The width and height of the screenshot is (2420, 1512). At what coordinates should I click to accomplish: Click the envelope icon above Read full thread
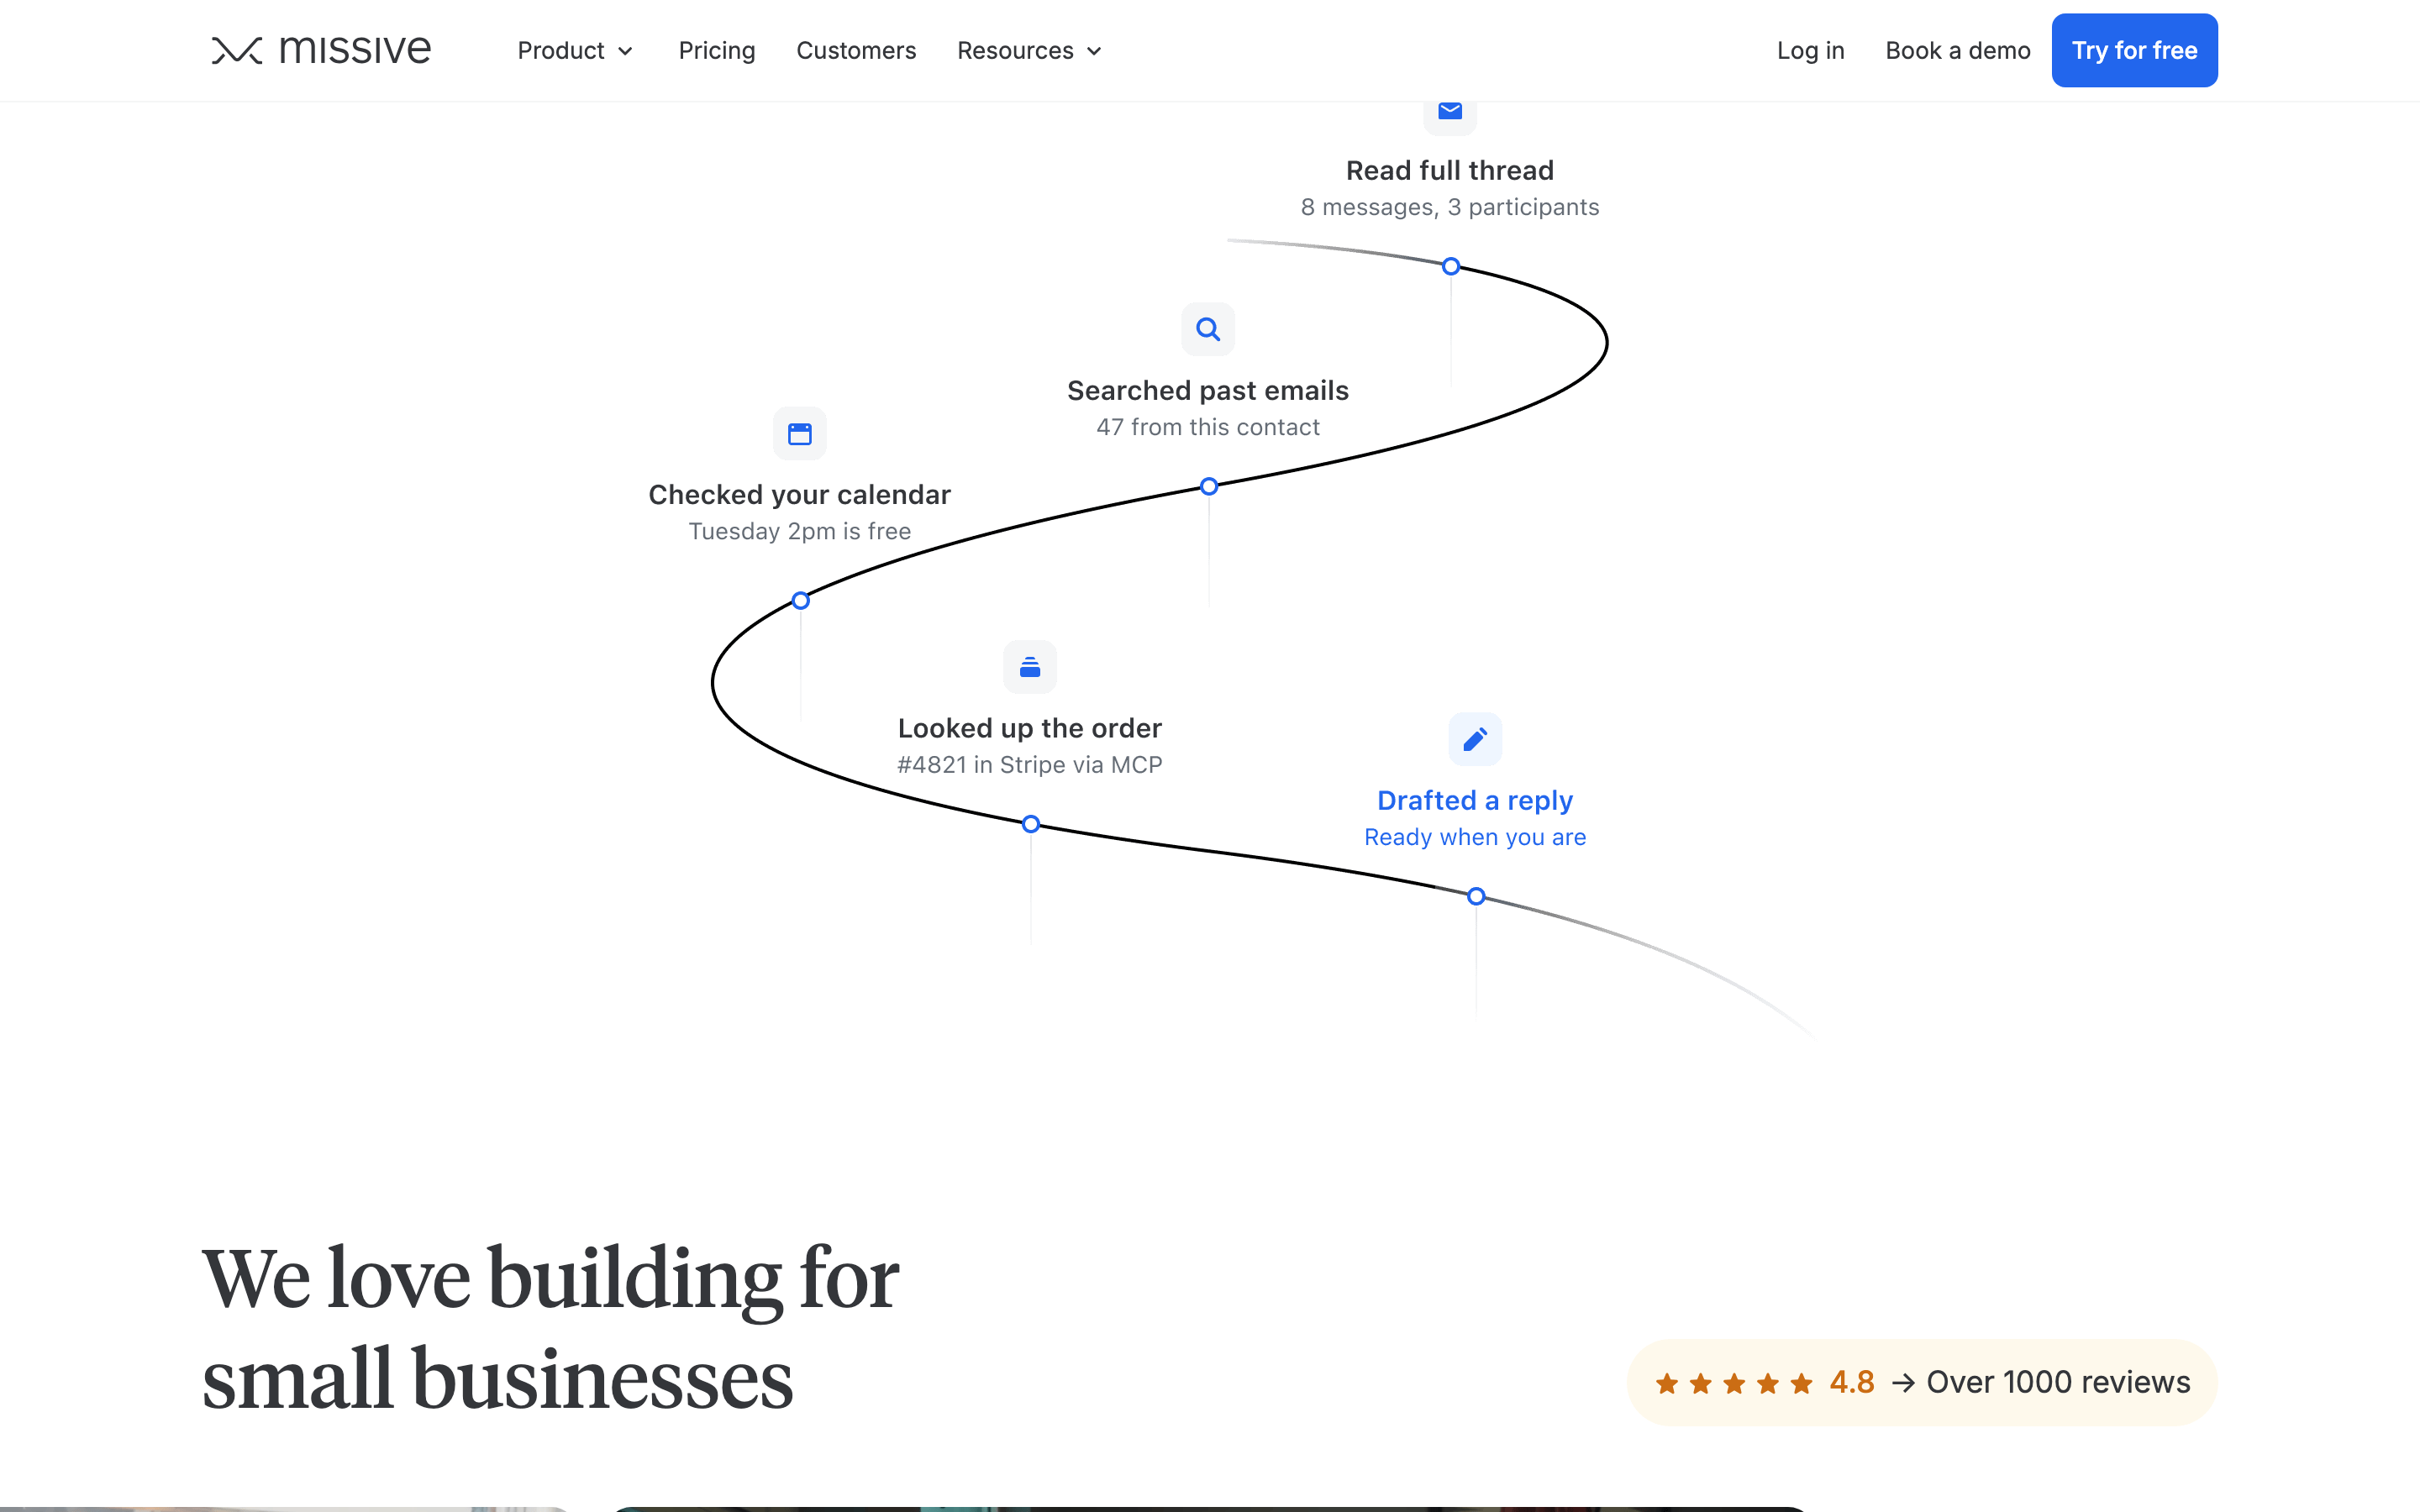click(1450, 111)
